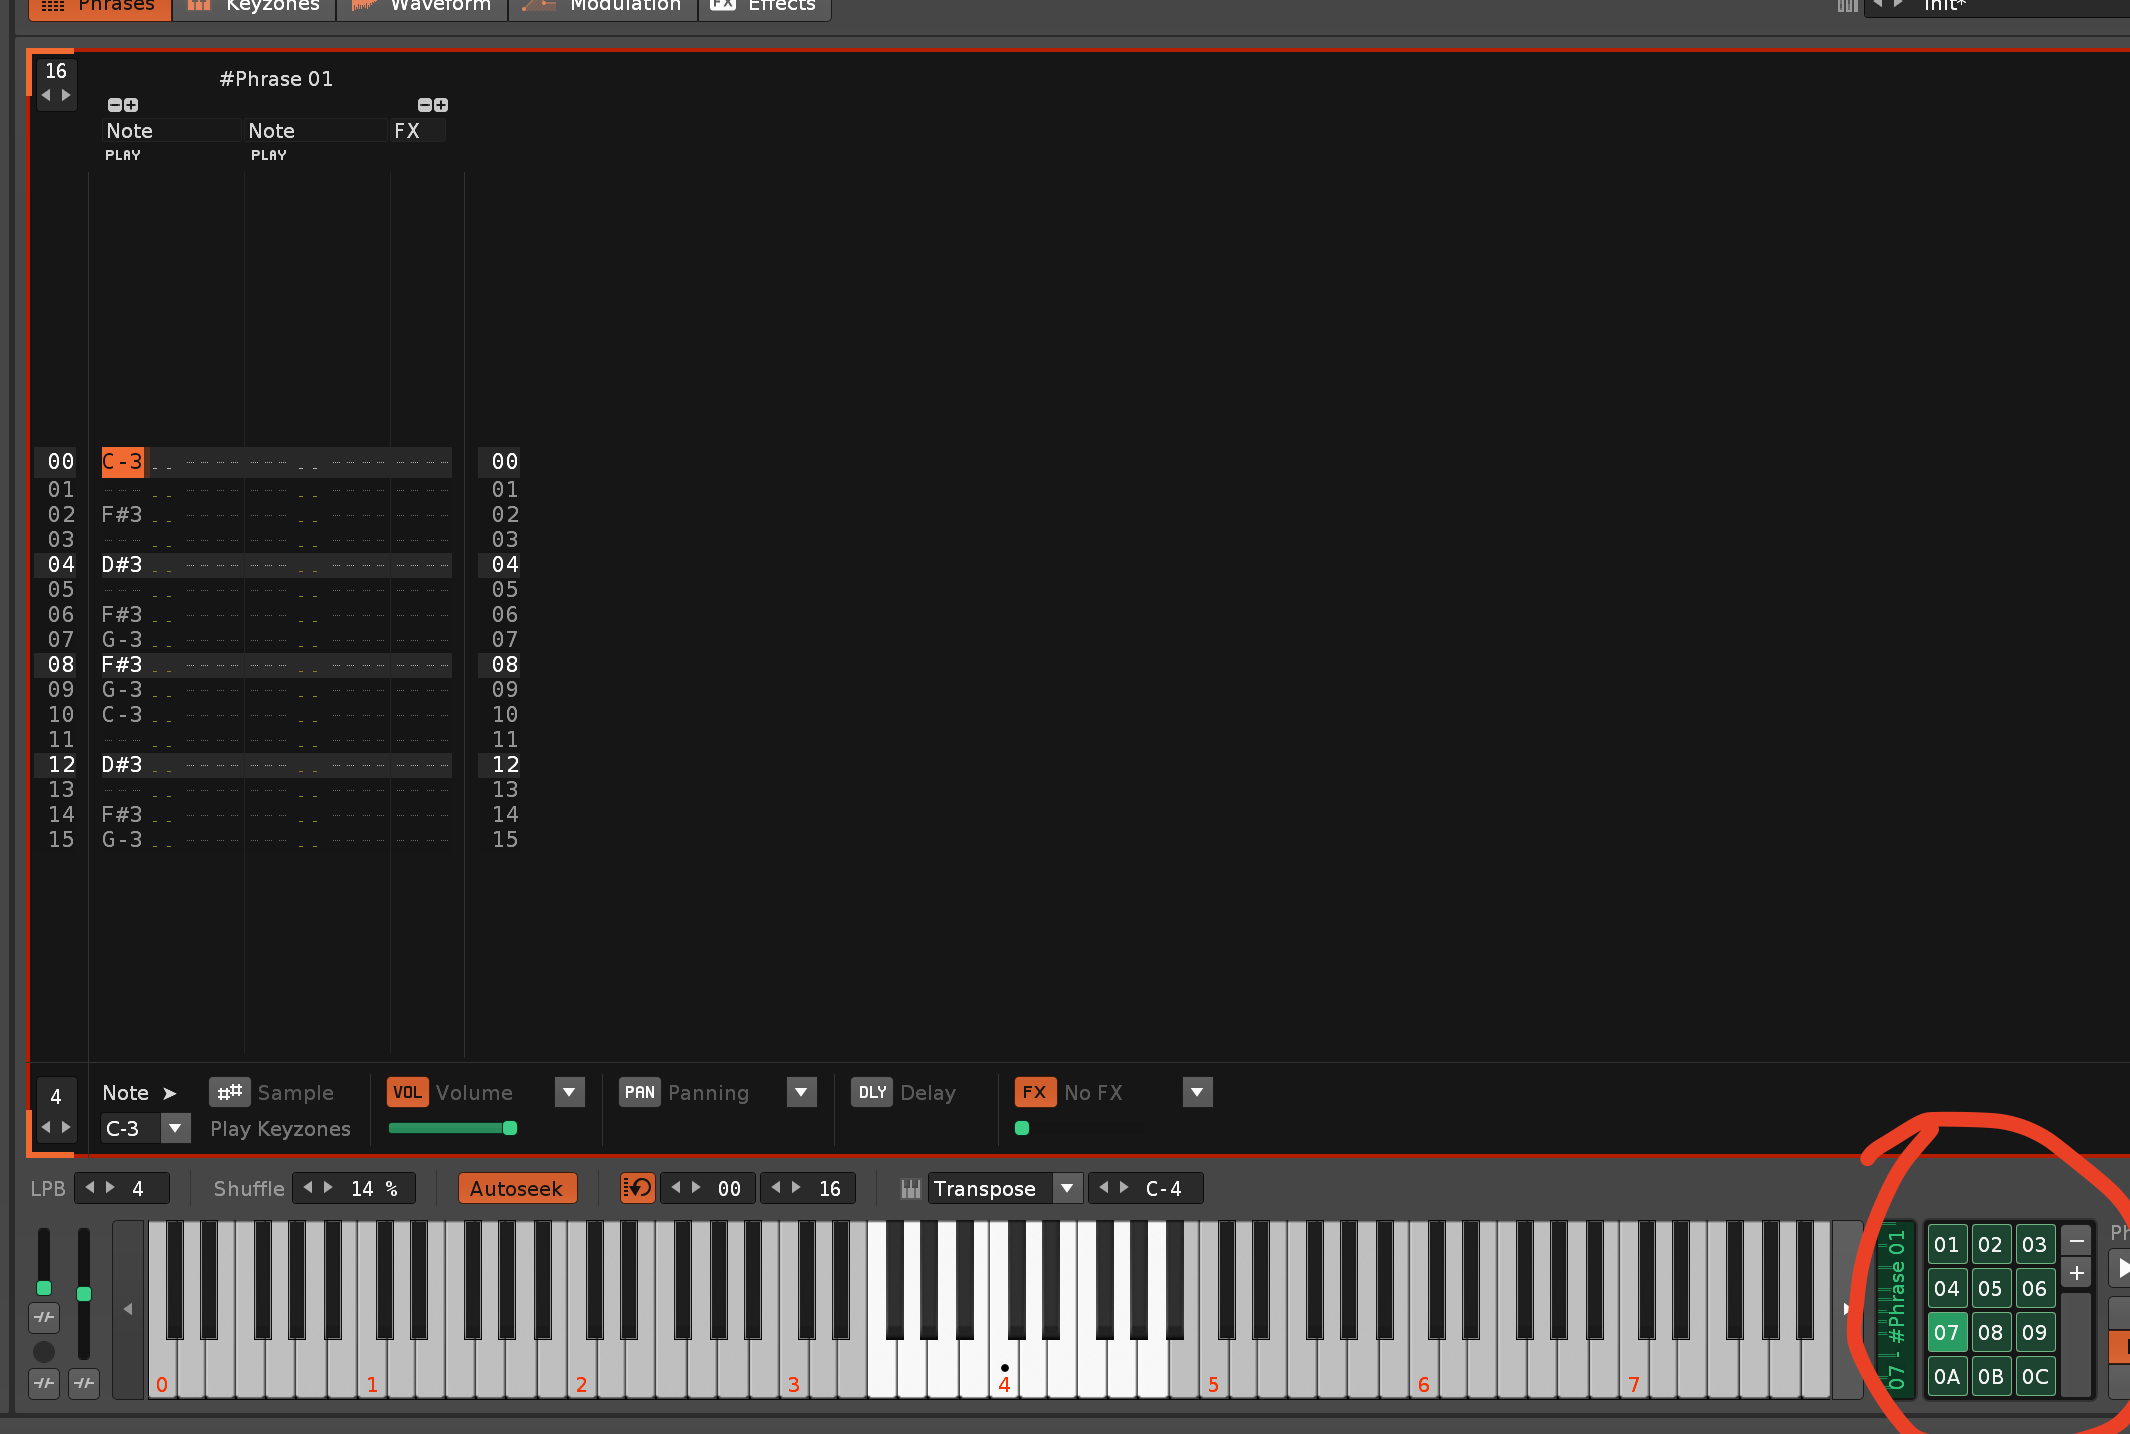Screen dimensions: 2130x1434
Task: Select the C-3 note in line 00
Action: click(x=123, y=462)
